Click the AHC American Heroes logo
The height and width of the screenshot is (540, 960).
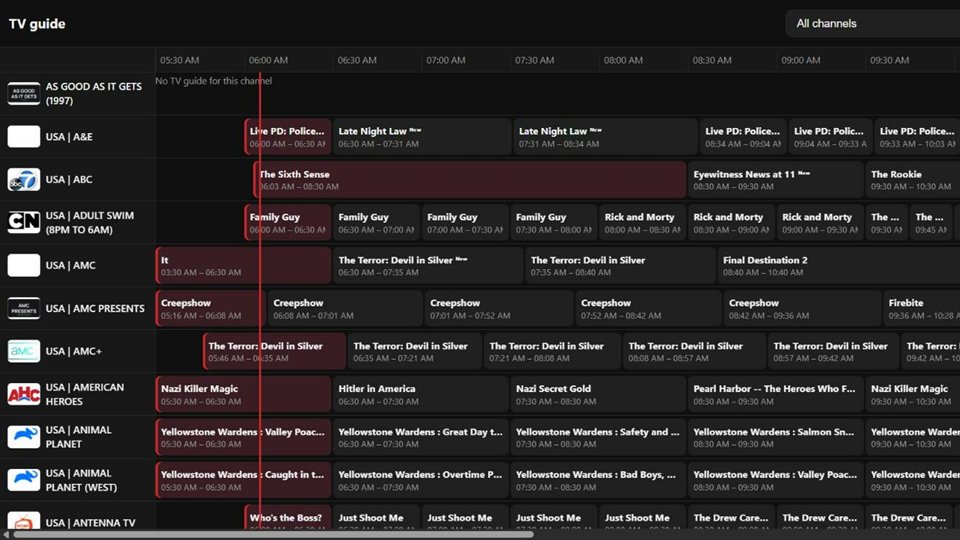(24, 394)
